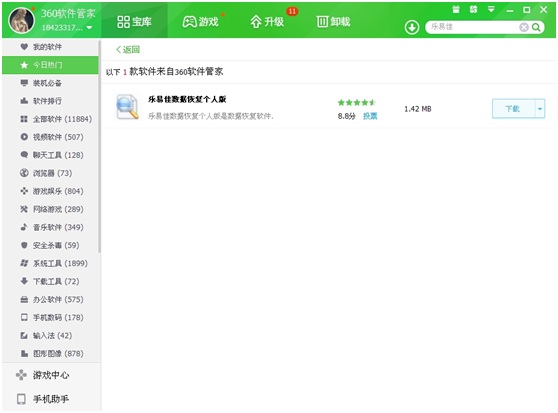Click the 乐易佳 search input field
Image resolution: width=558 pixels, height=413 pixels.
473,27
